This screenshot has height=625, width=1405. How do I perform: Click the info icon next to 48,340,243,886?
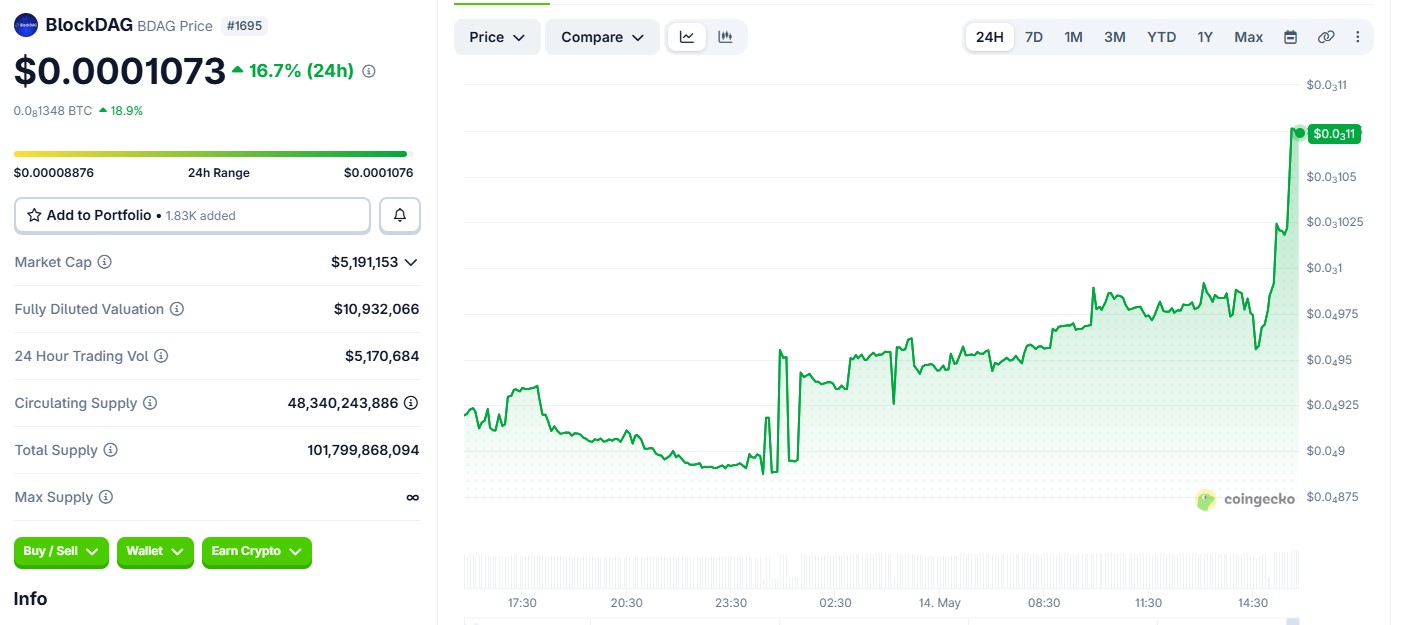click(x=411, y=403)
